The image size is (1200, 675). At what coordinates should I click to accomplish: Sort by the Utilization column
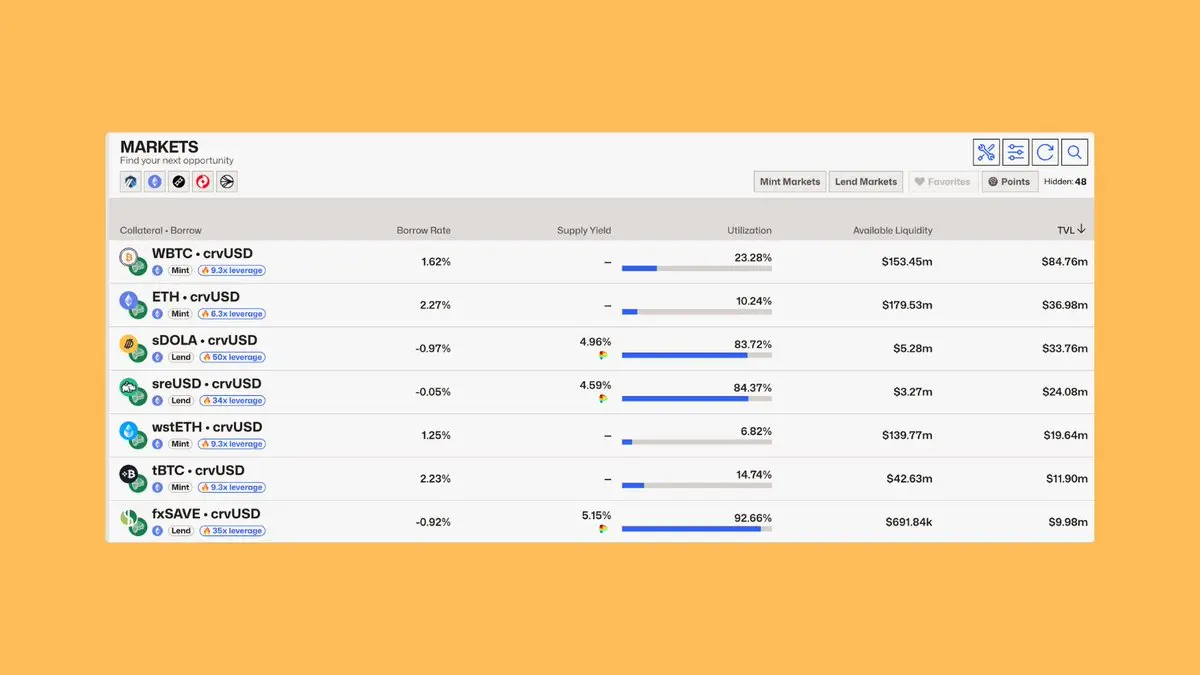pos(750,231)
